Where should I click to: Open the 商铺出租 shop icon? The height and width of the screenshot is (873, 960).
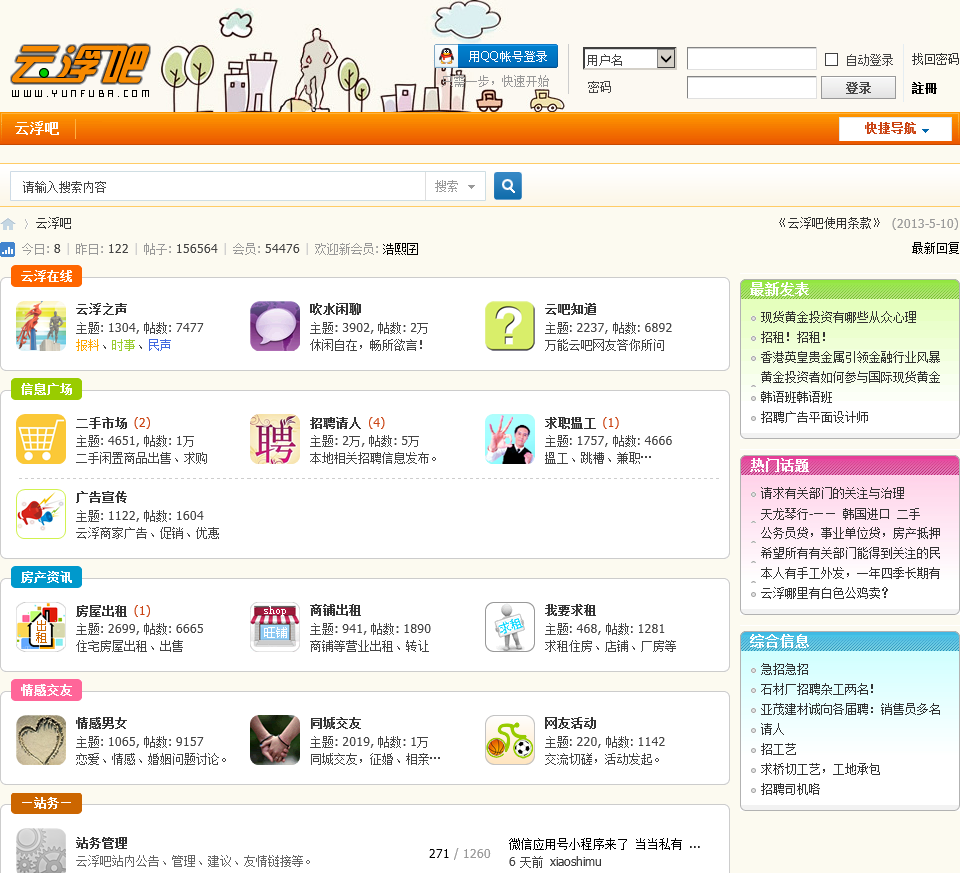pyautogui.click(x=275, y=627)
